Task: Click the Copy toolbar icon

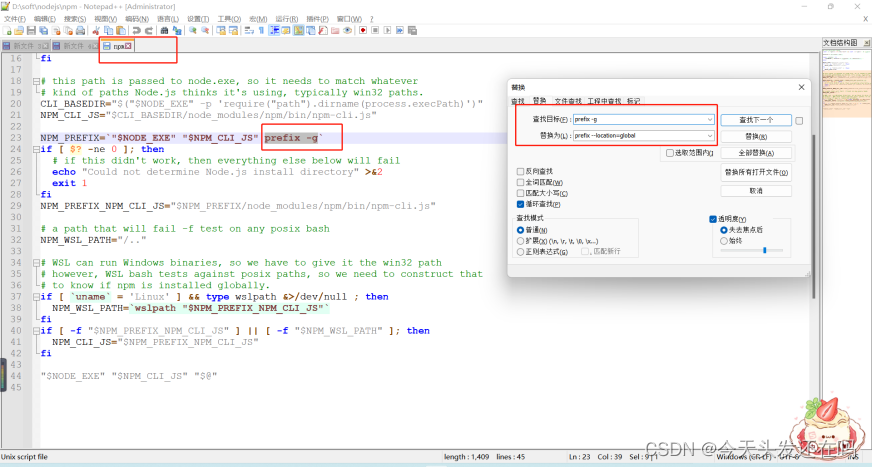Action: 108,31
